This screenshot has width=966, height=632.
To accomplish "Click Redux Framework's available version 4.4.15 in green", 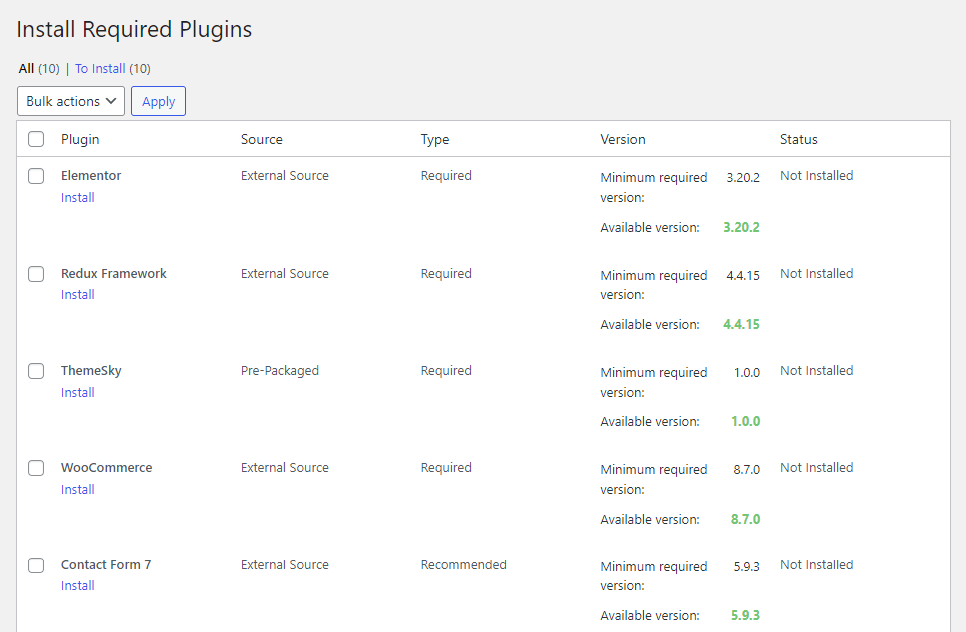I will (741, 324).
